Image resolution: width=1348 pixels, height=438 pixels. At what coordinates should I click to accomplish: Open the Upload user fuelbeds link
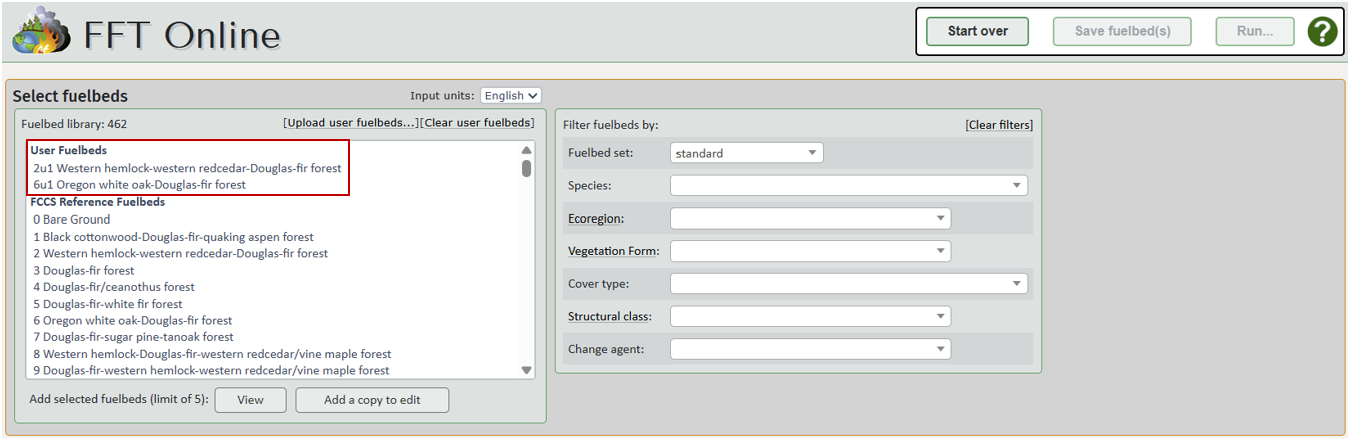350,123
